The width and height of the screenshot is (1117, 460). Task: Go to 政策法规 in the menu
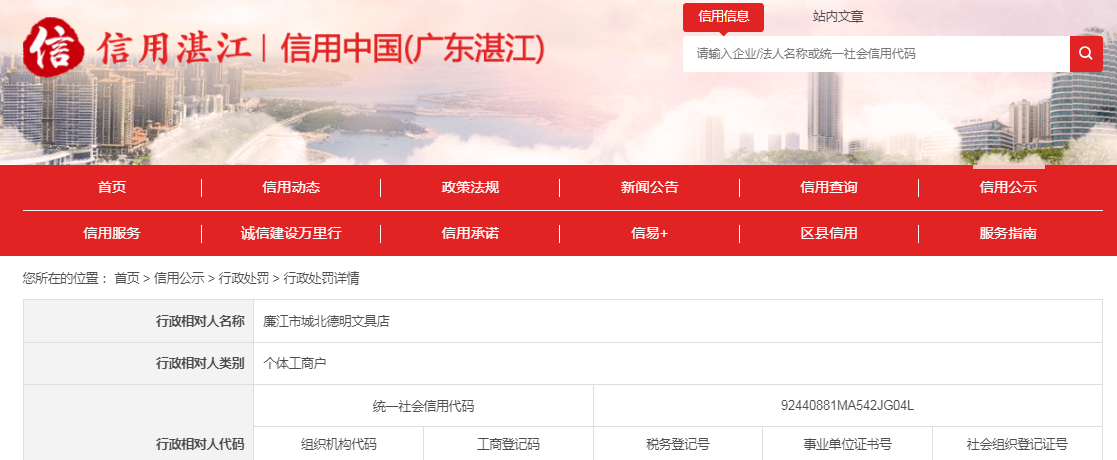[470, 187]
